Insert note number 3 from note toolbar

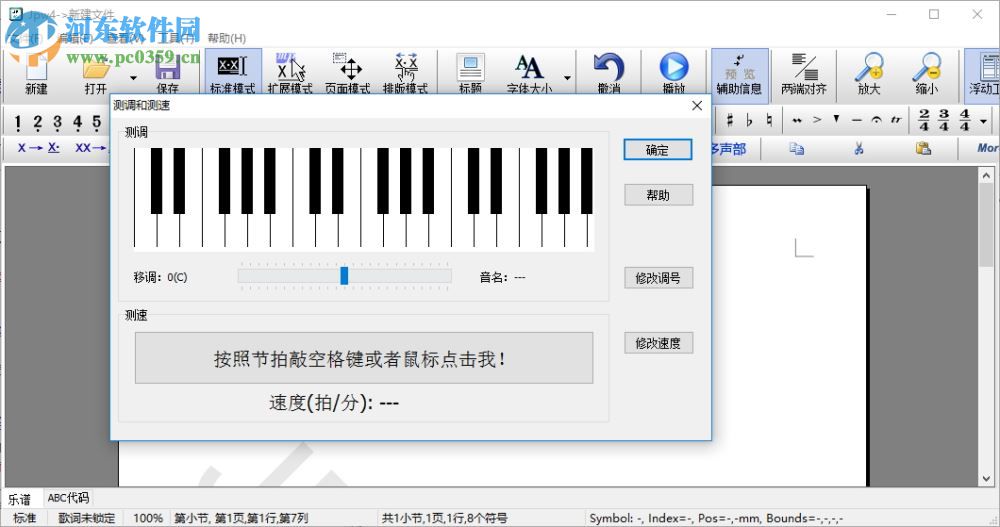click(57, 121)
